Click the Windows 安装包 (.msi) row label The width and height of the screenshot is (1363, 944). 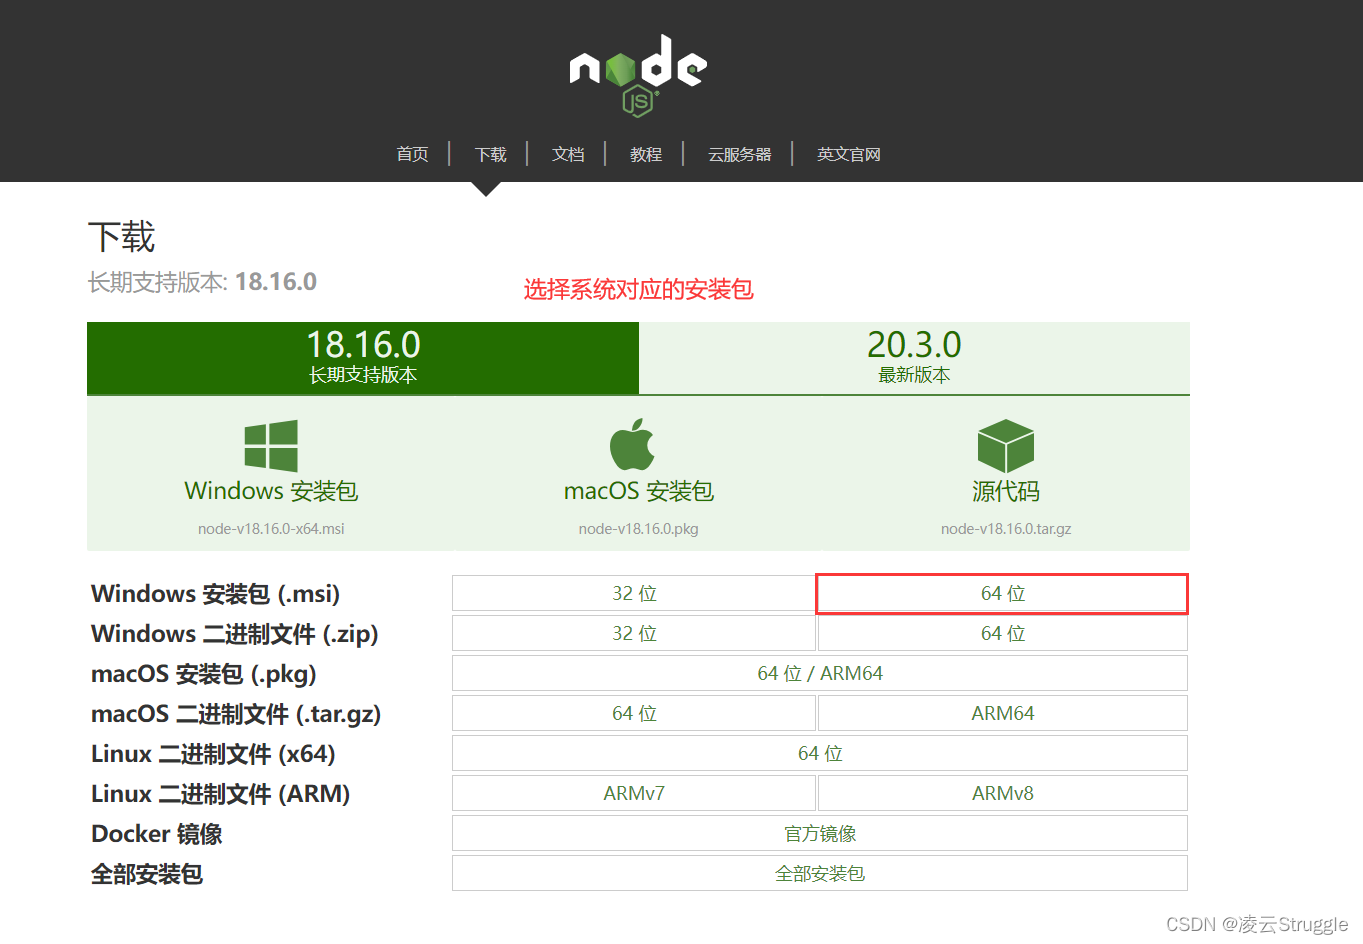tap(215, 594)
